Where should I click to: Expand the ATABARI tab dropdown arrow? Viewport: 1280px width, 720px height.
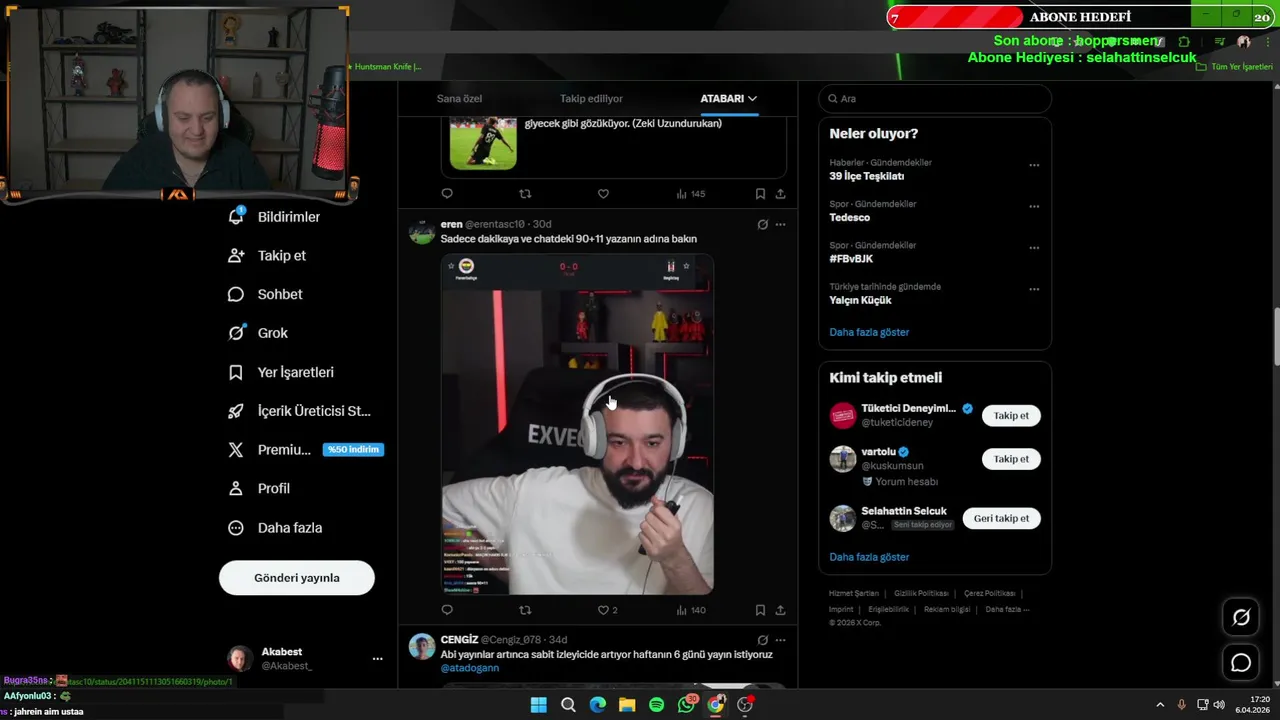(x=752, y=98)
